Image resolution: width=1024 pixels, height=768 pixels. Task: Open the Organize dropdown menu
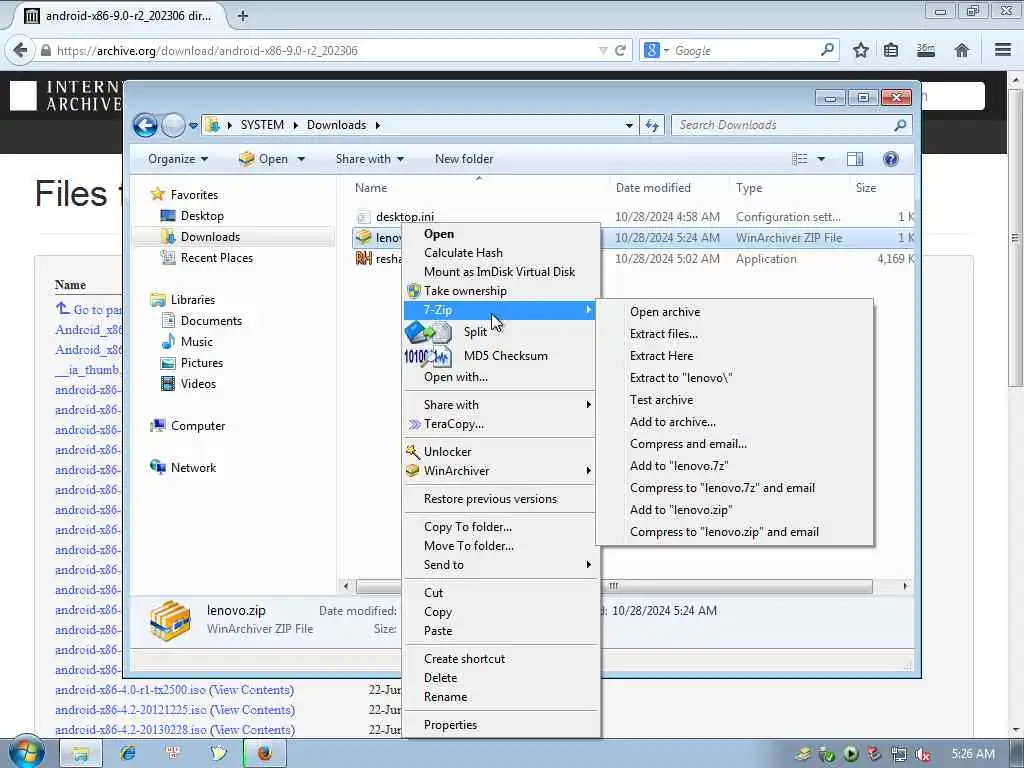point(178,159)
